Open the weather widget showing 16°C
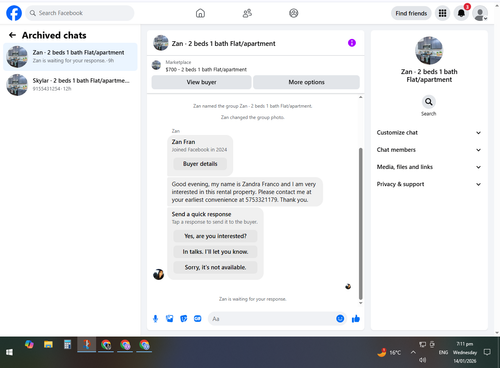 click(x=389, y=352)
